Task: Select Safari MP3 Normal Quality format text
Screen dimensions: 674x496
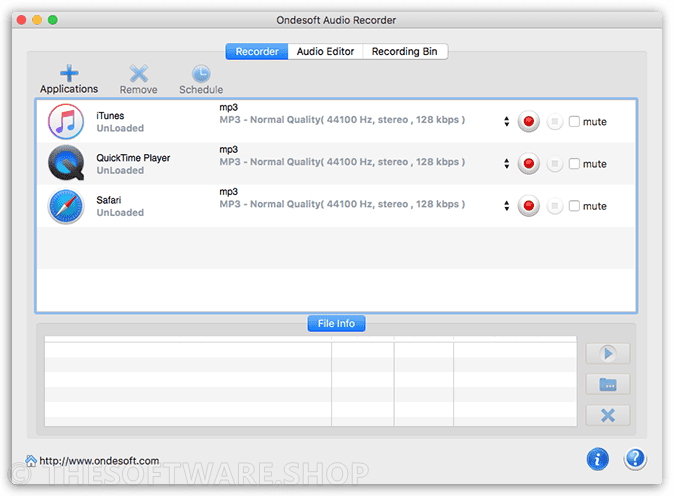Action: [x=342, y=204]
